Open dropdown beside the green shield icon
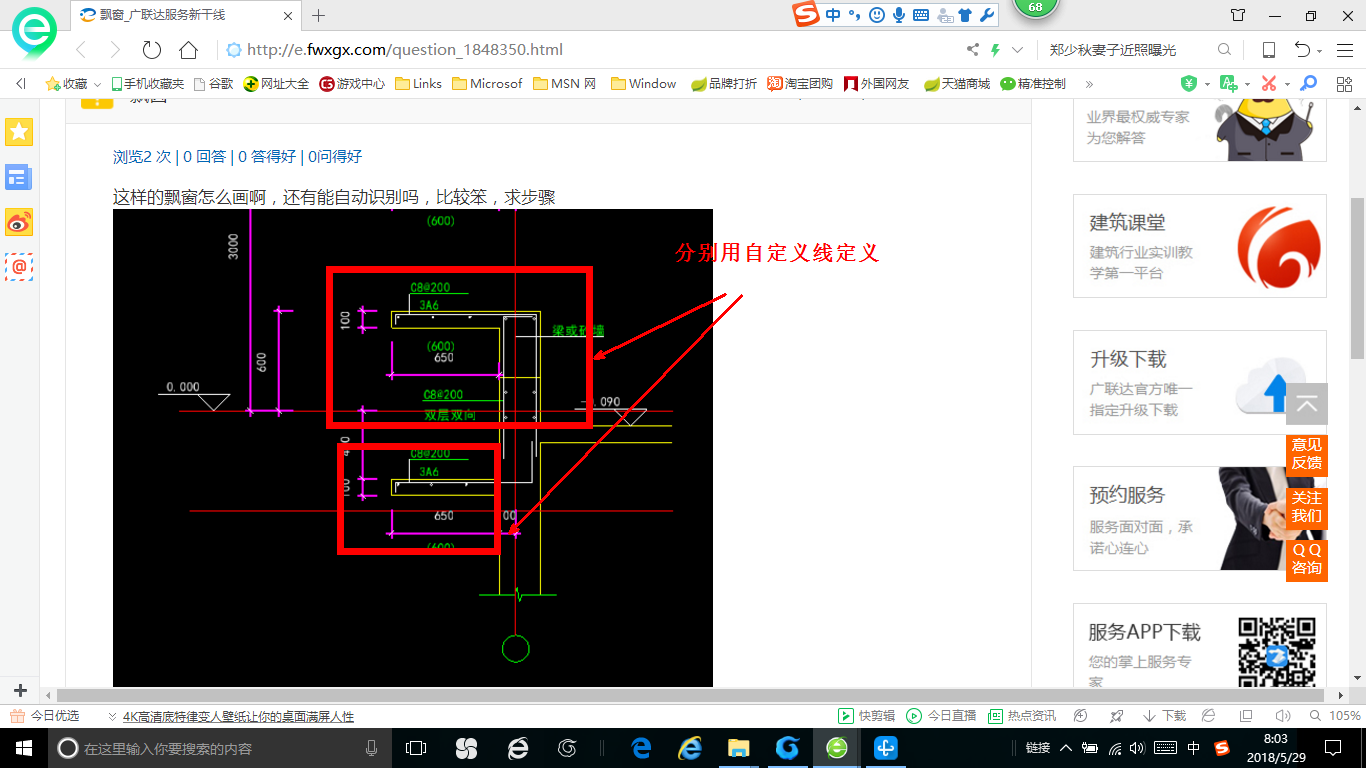Image resolution: width=1366 pixels, height=768 pixels. coord(1207,84)
